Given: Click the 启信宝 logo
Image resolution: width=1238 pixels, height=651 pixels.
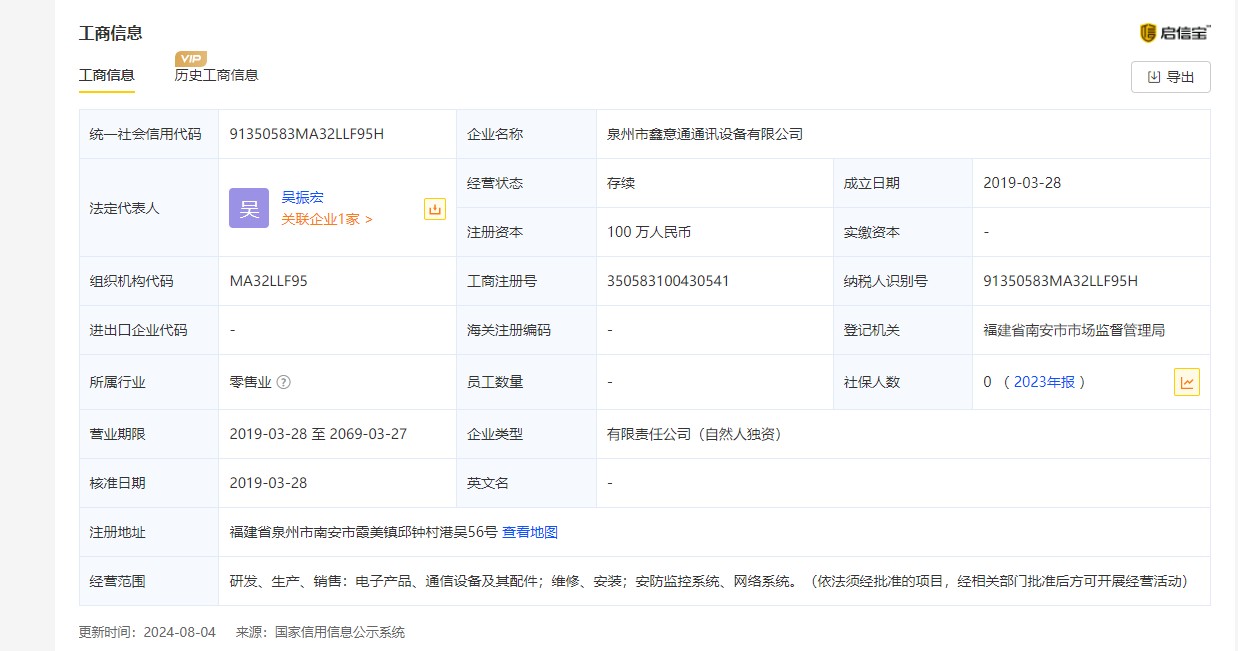Looking at the screenshot, I should pos(1175,33).
